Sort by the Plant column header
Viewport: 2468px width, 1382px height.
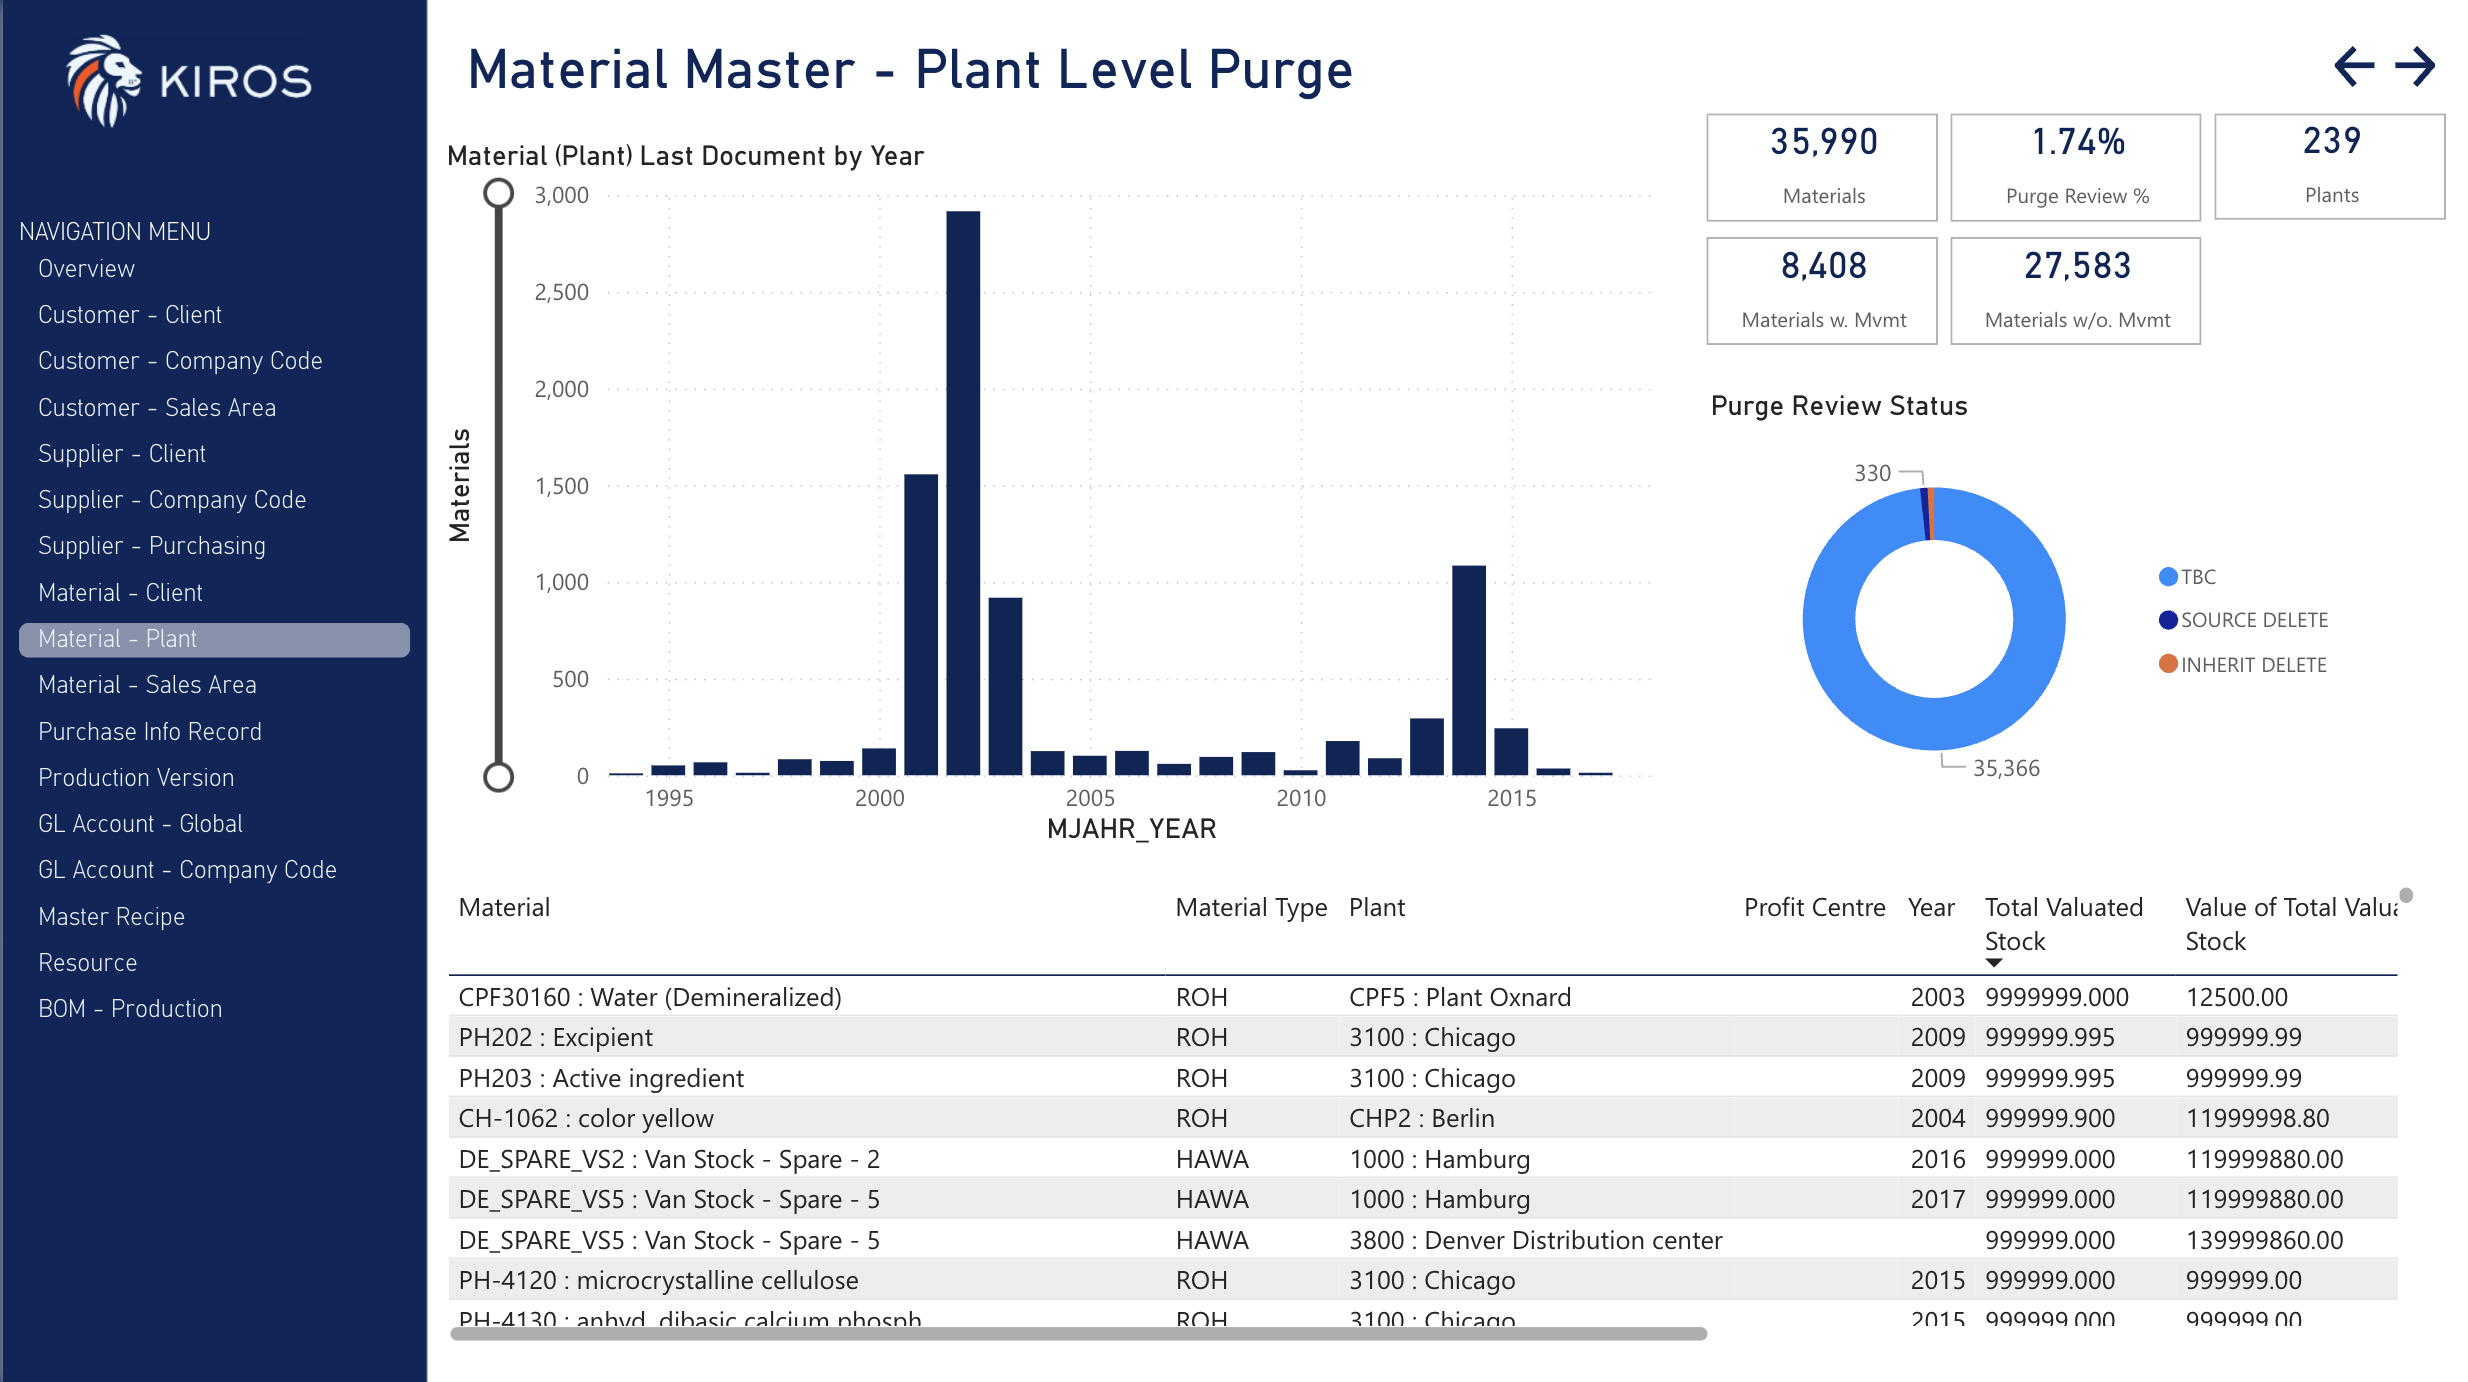(x=1376, y=908)
